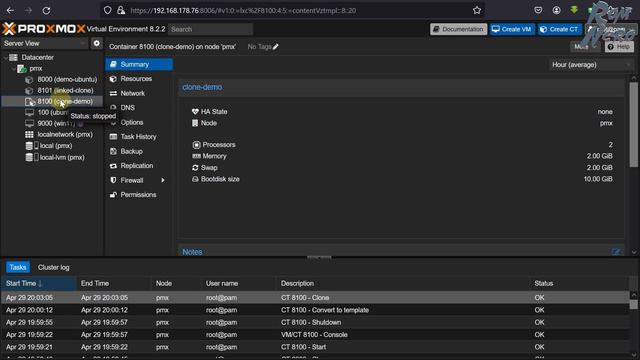This screenshot has width=640, height=360.
Task: Click the Processors CPU icon
Action: point(196,145)
